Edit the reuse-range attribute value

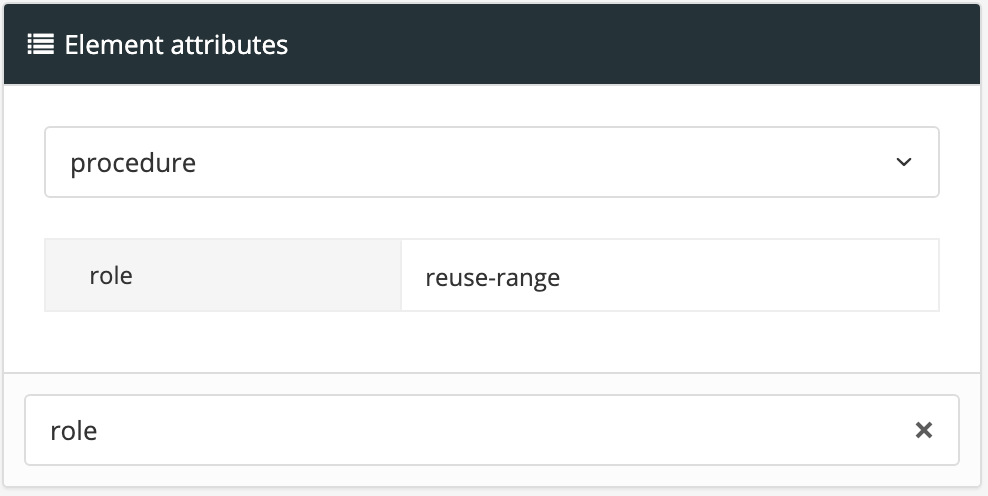[669, 276]
